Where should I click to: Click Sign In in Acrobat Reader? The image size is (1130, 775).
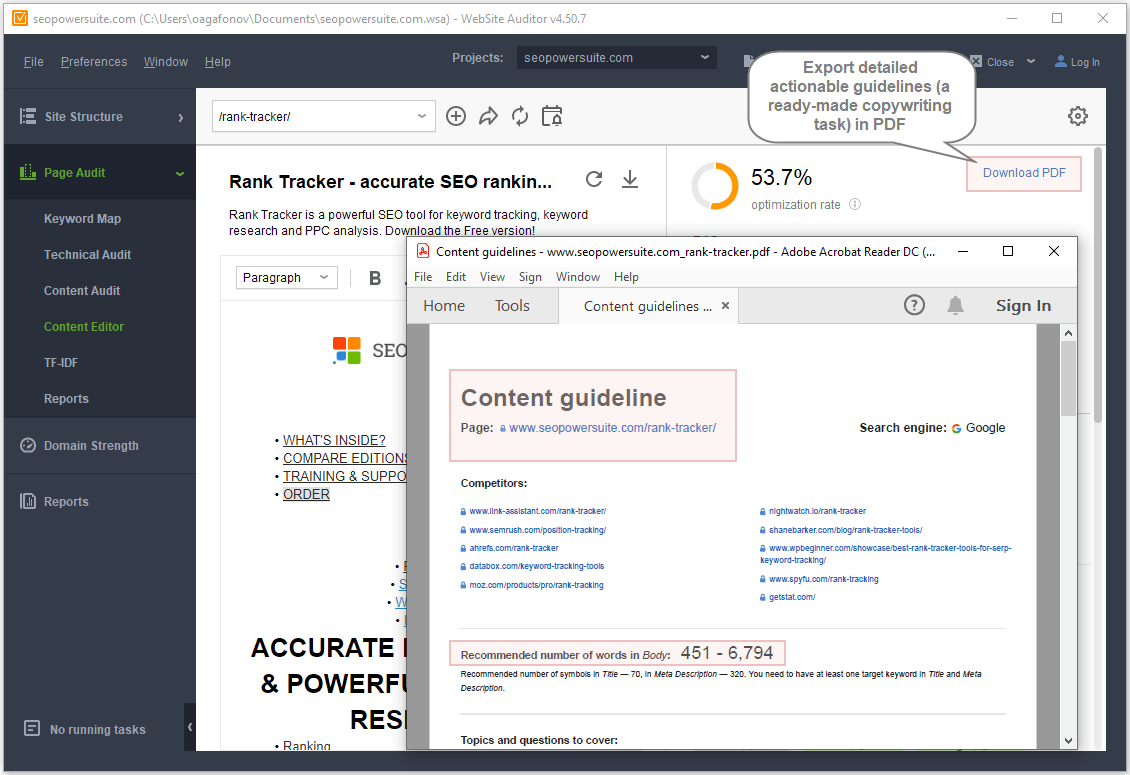(1023, 306)
